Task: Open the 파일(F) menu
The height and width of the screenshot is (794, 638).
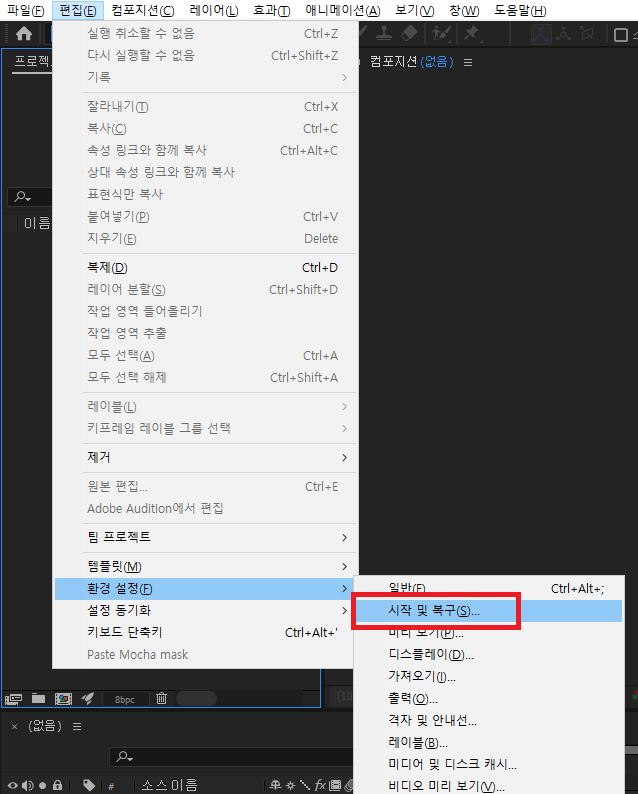Action: coord(25,10)
